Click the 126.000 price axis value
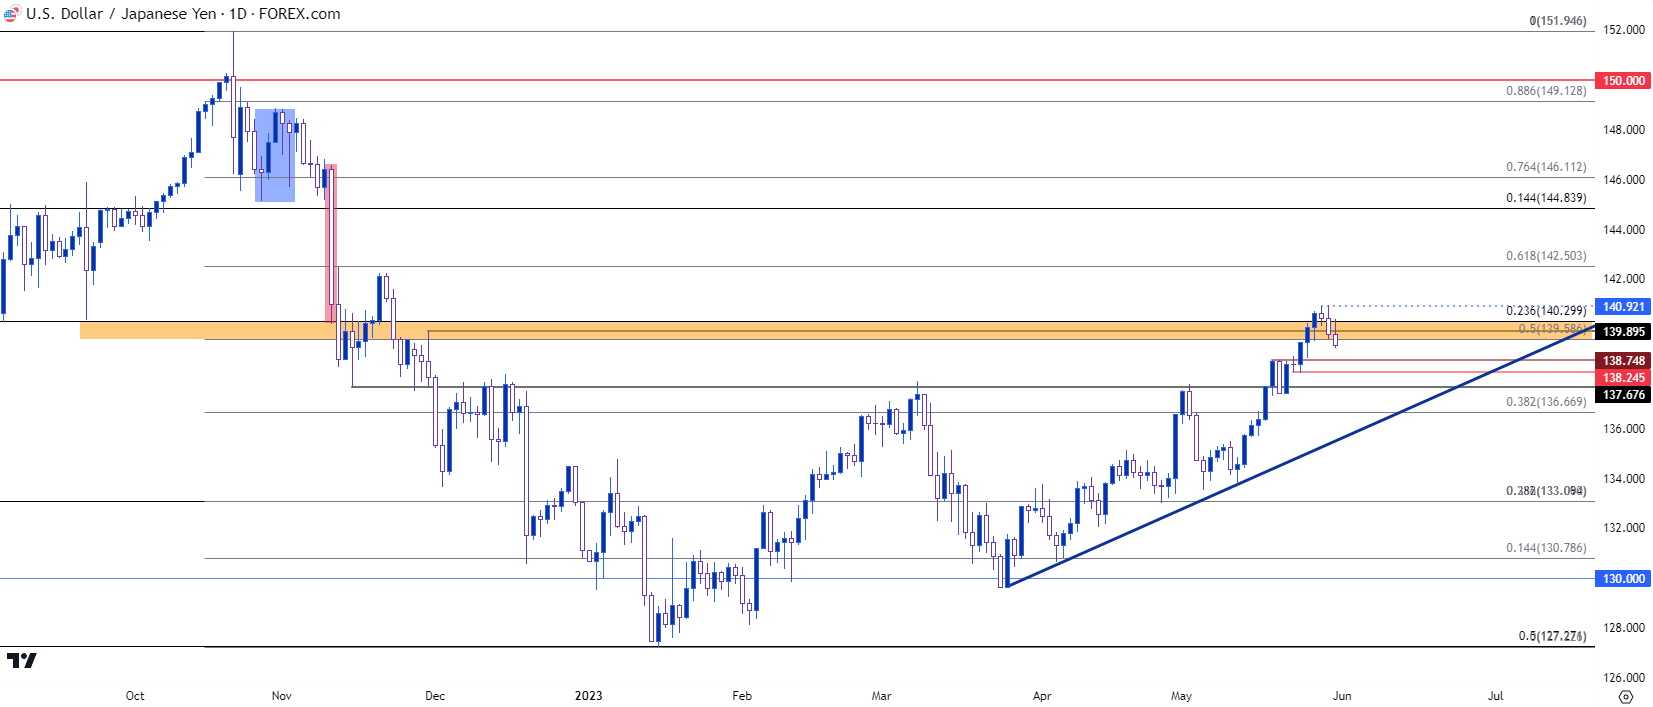The height and width of the screenshot is (707, 1653). coord(1624,678)
